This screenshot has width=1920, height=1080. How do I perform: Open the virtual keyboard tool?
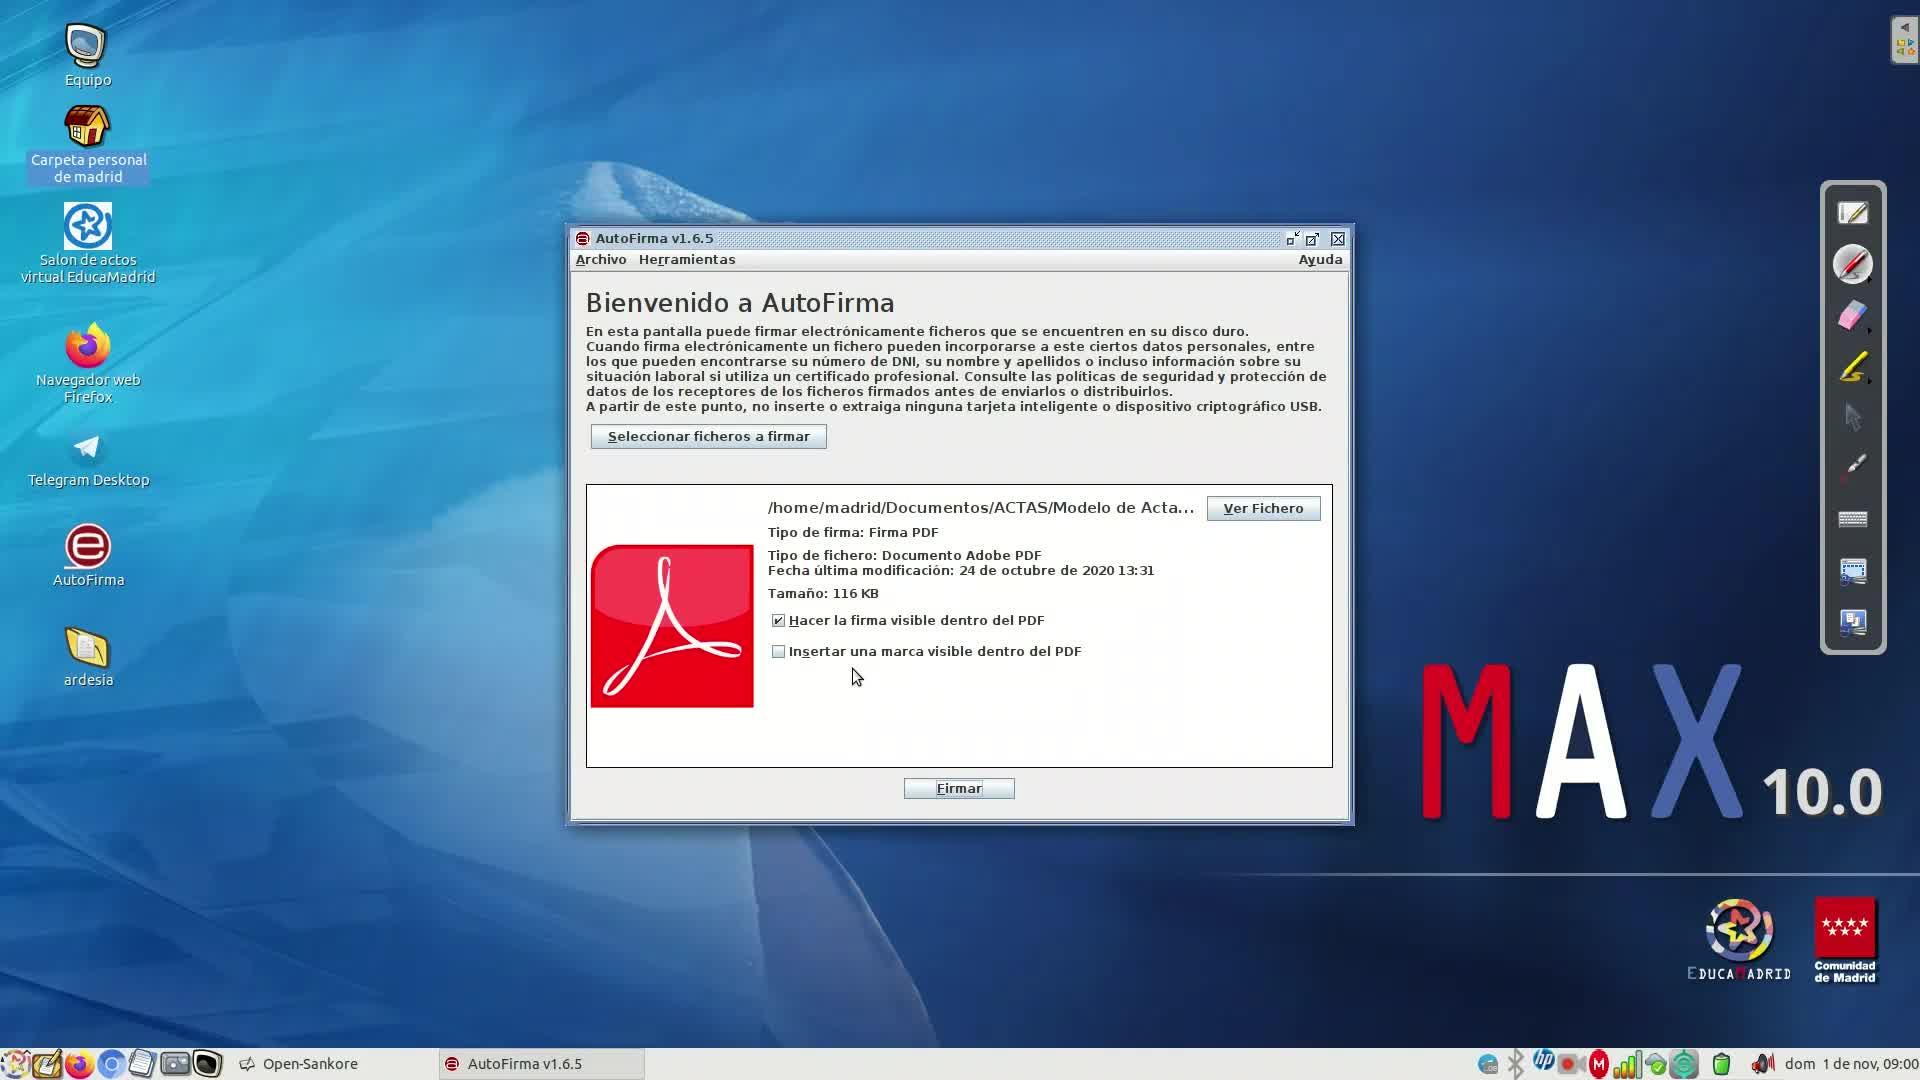click(x=1852, y=519)
